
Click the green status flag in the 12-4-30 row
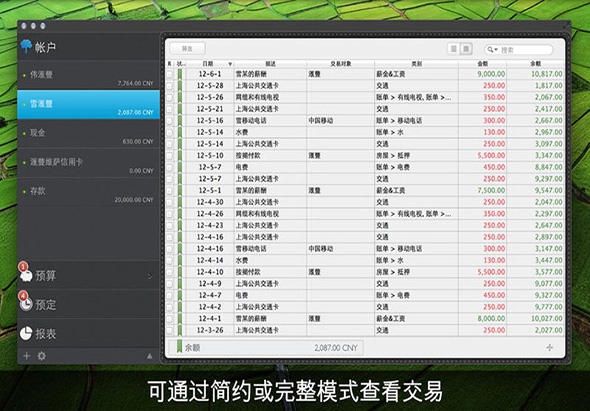point(180,202)
